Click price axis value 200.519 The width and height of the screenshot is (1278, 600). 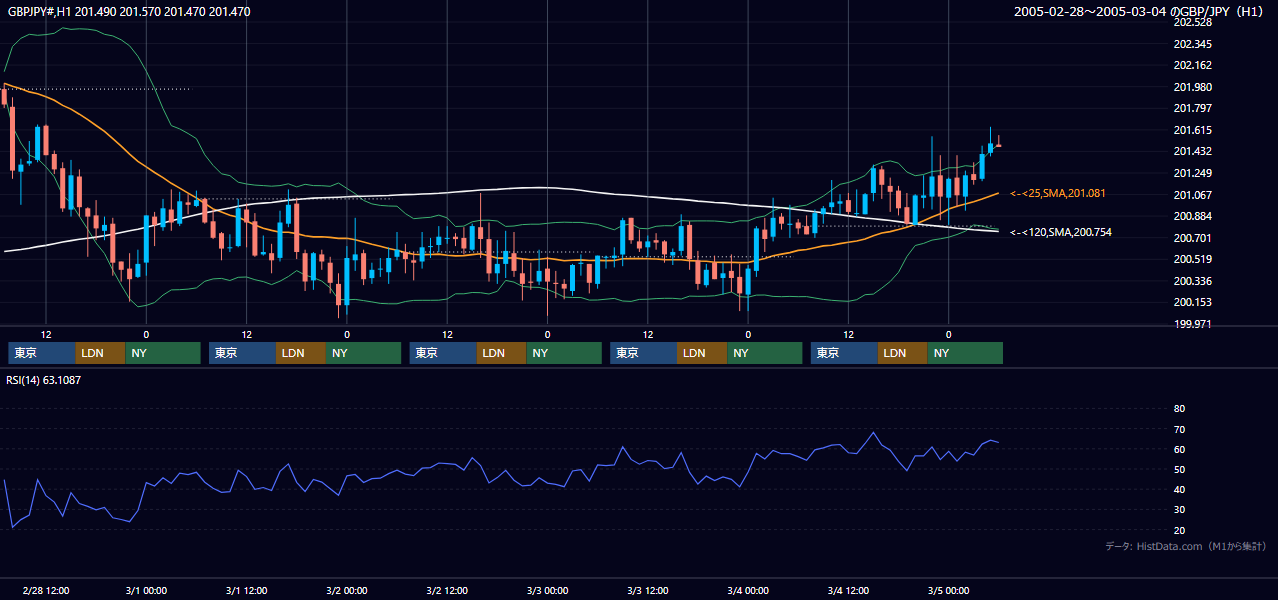(1192, 259)
